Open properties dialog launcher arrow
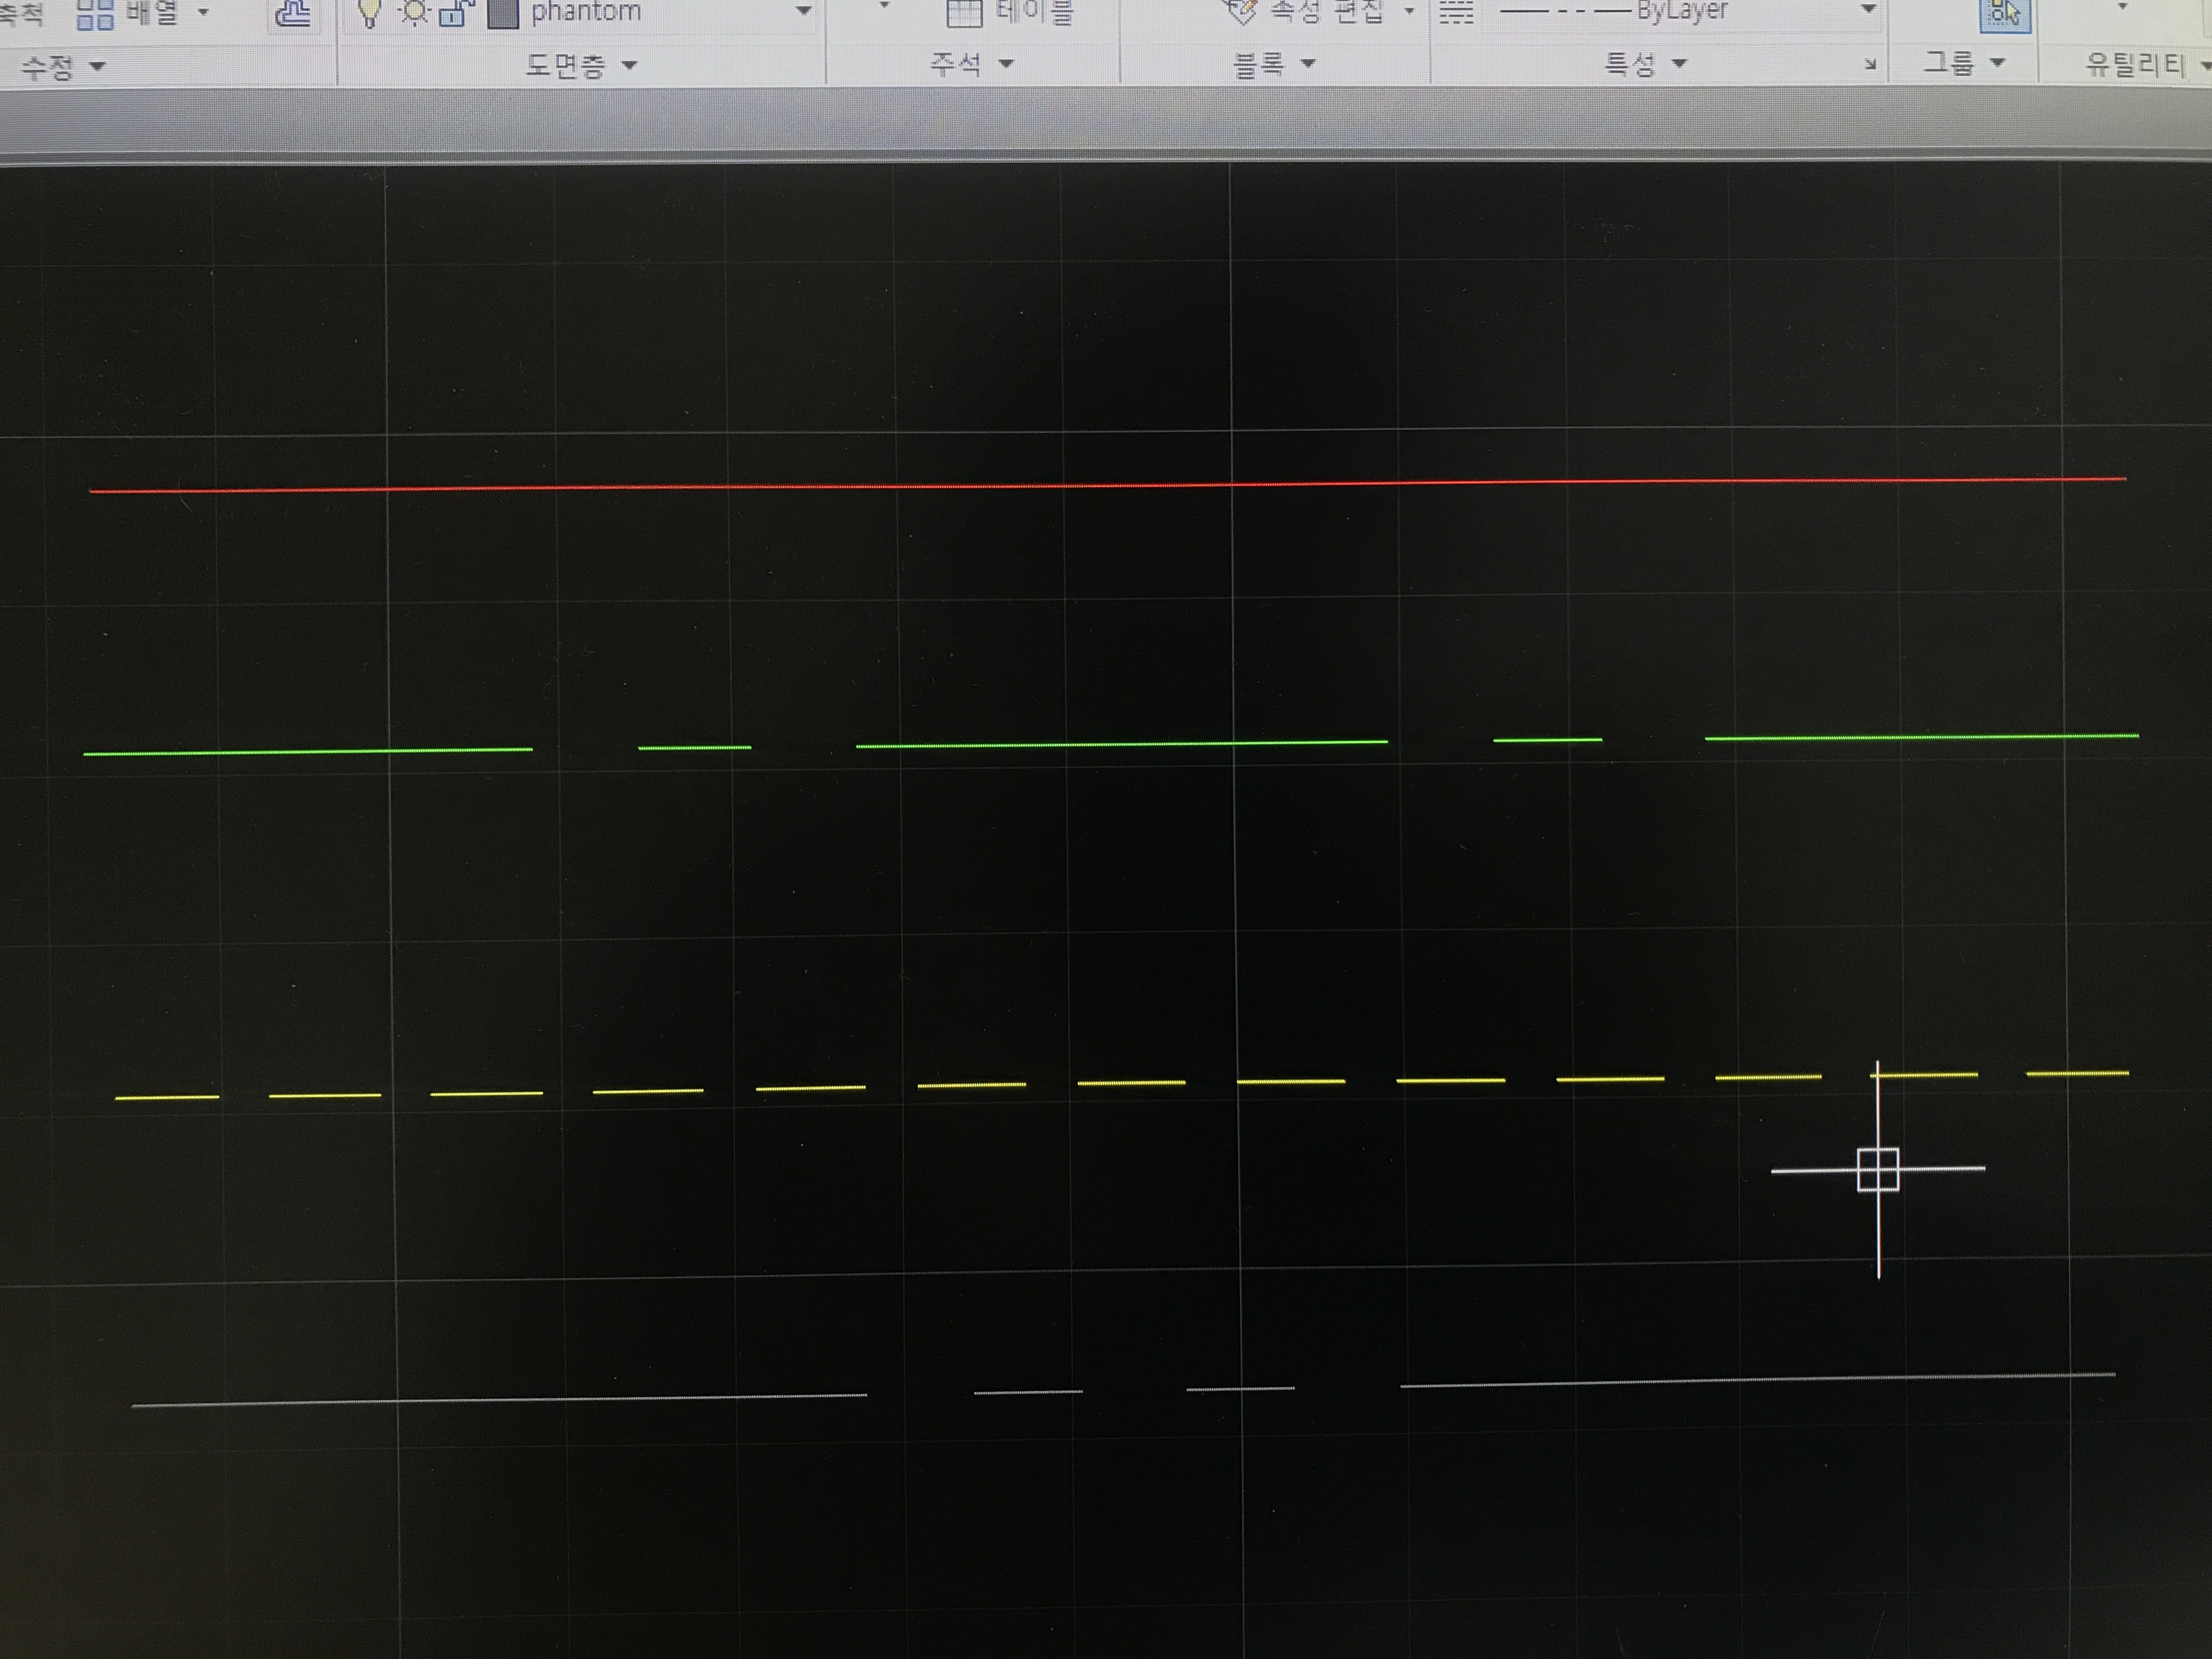This screenshot has width=2212, height=1659. [1870, 65]
